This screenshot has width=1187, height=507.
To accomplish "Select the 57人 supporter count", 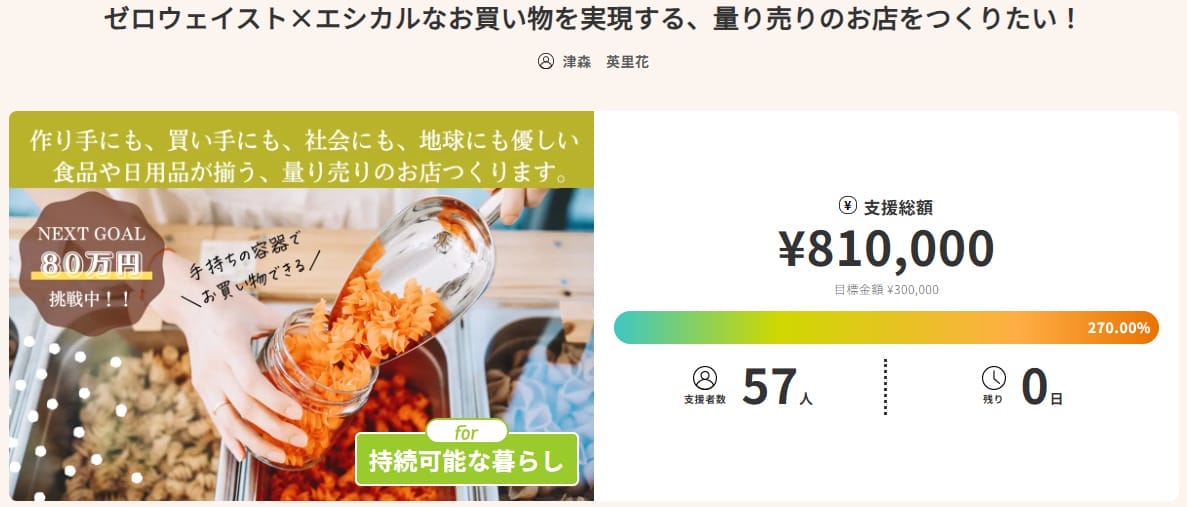I will click(777, 388).
